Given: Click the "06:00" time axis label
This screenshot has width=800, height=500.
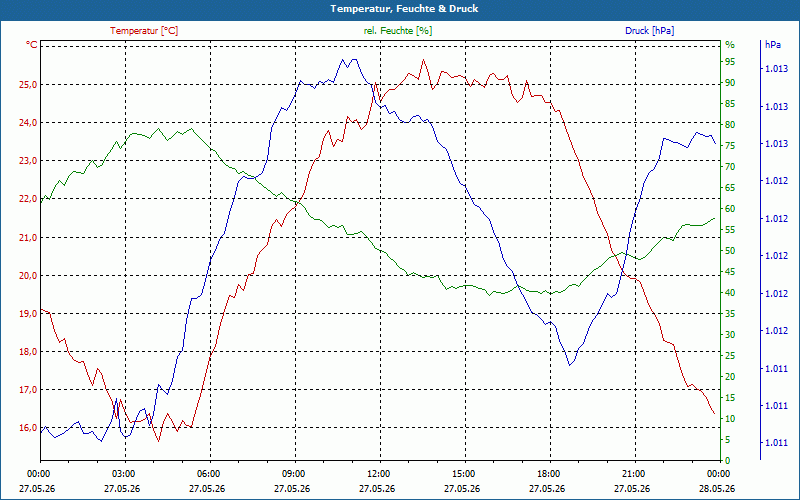Looking at the screenshot, I should [x=208, y=473].
